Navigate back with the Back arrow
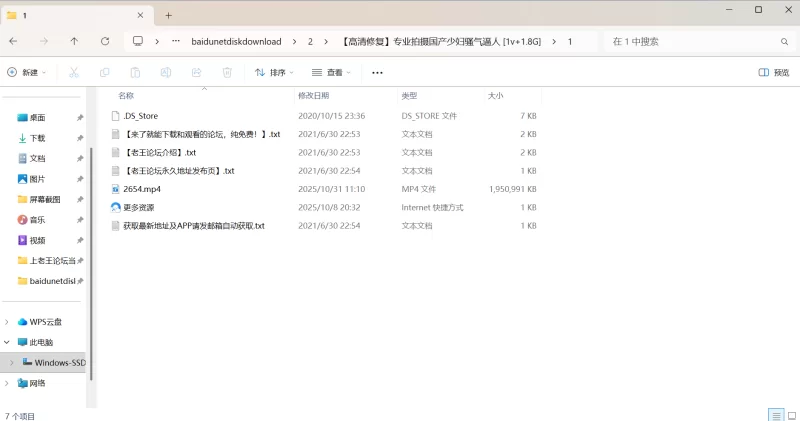Screen dimensions: 800x421 [x=13, y=41]
